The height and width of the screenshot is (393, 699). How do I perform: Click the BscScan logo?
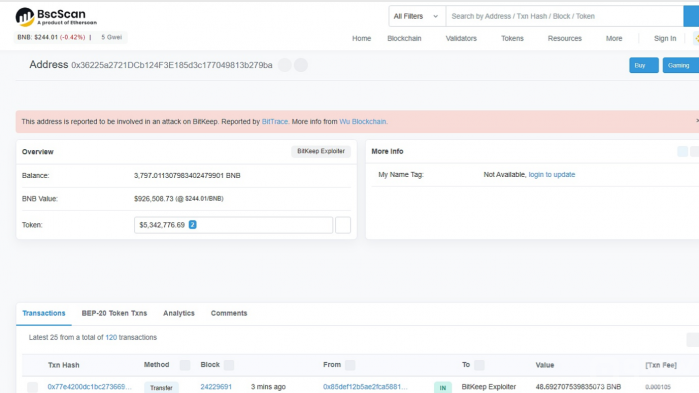point(56,17)
